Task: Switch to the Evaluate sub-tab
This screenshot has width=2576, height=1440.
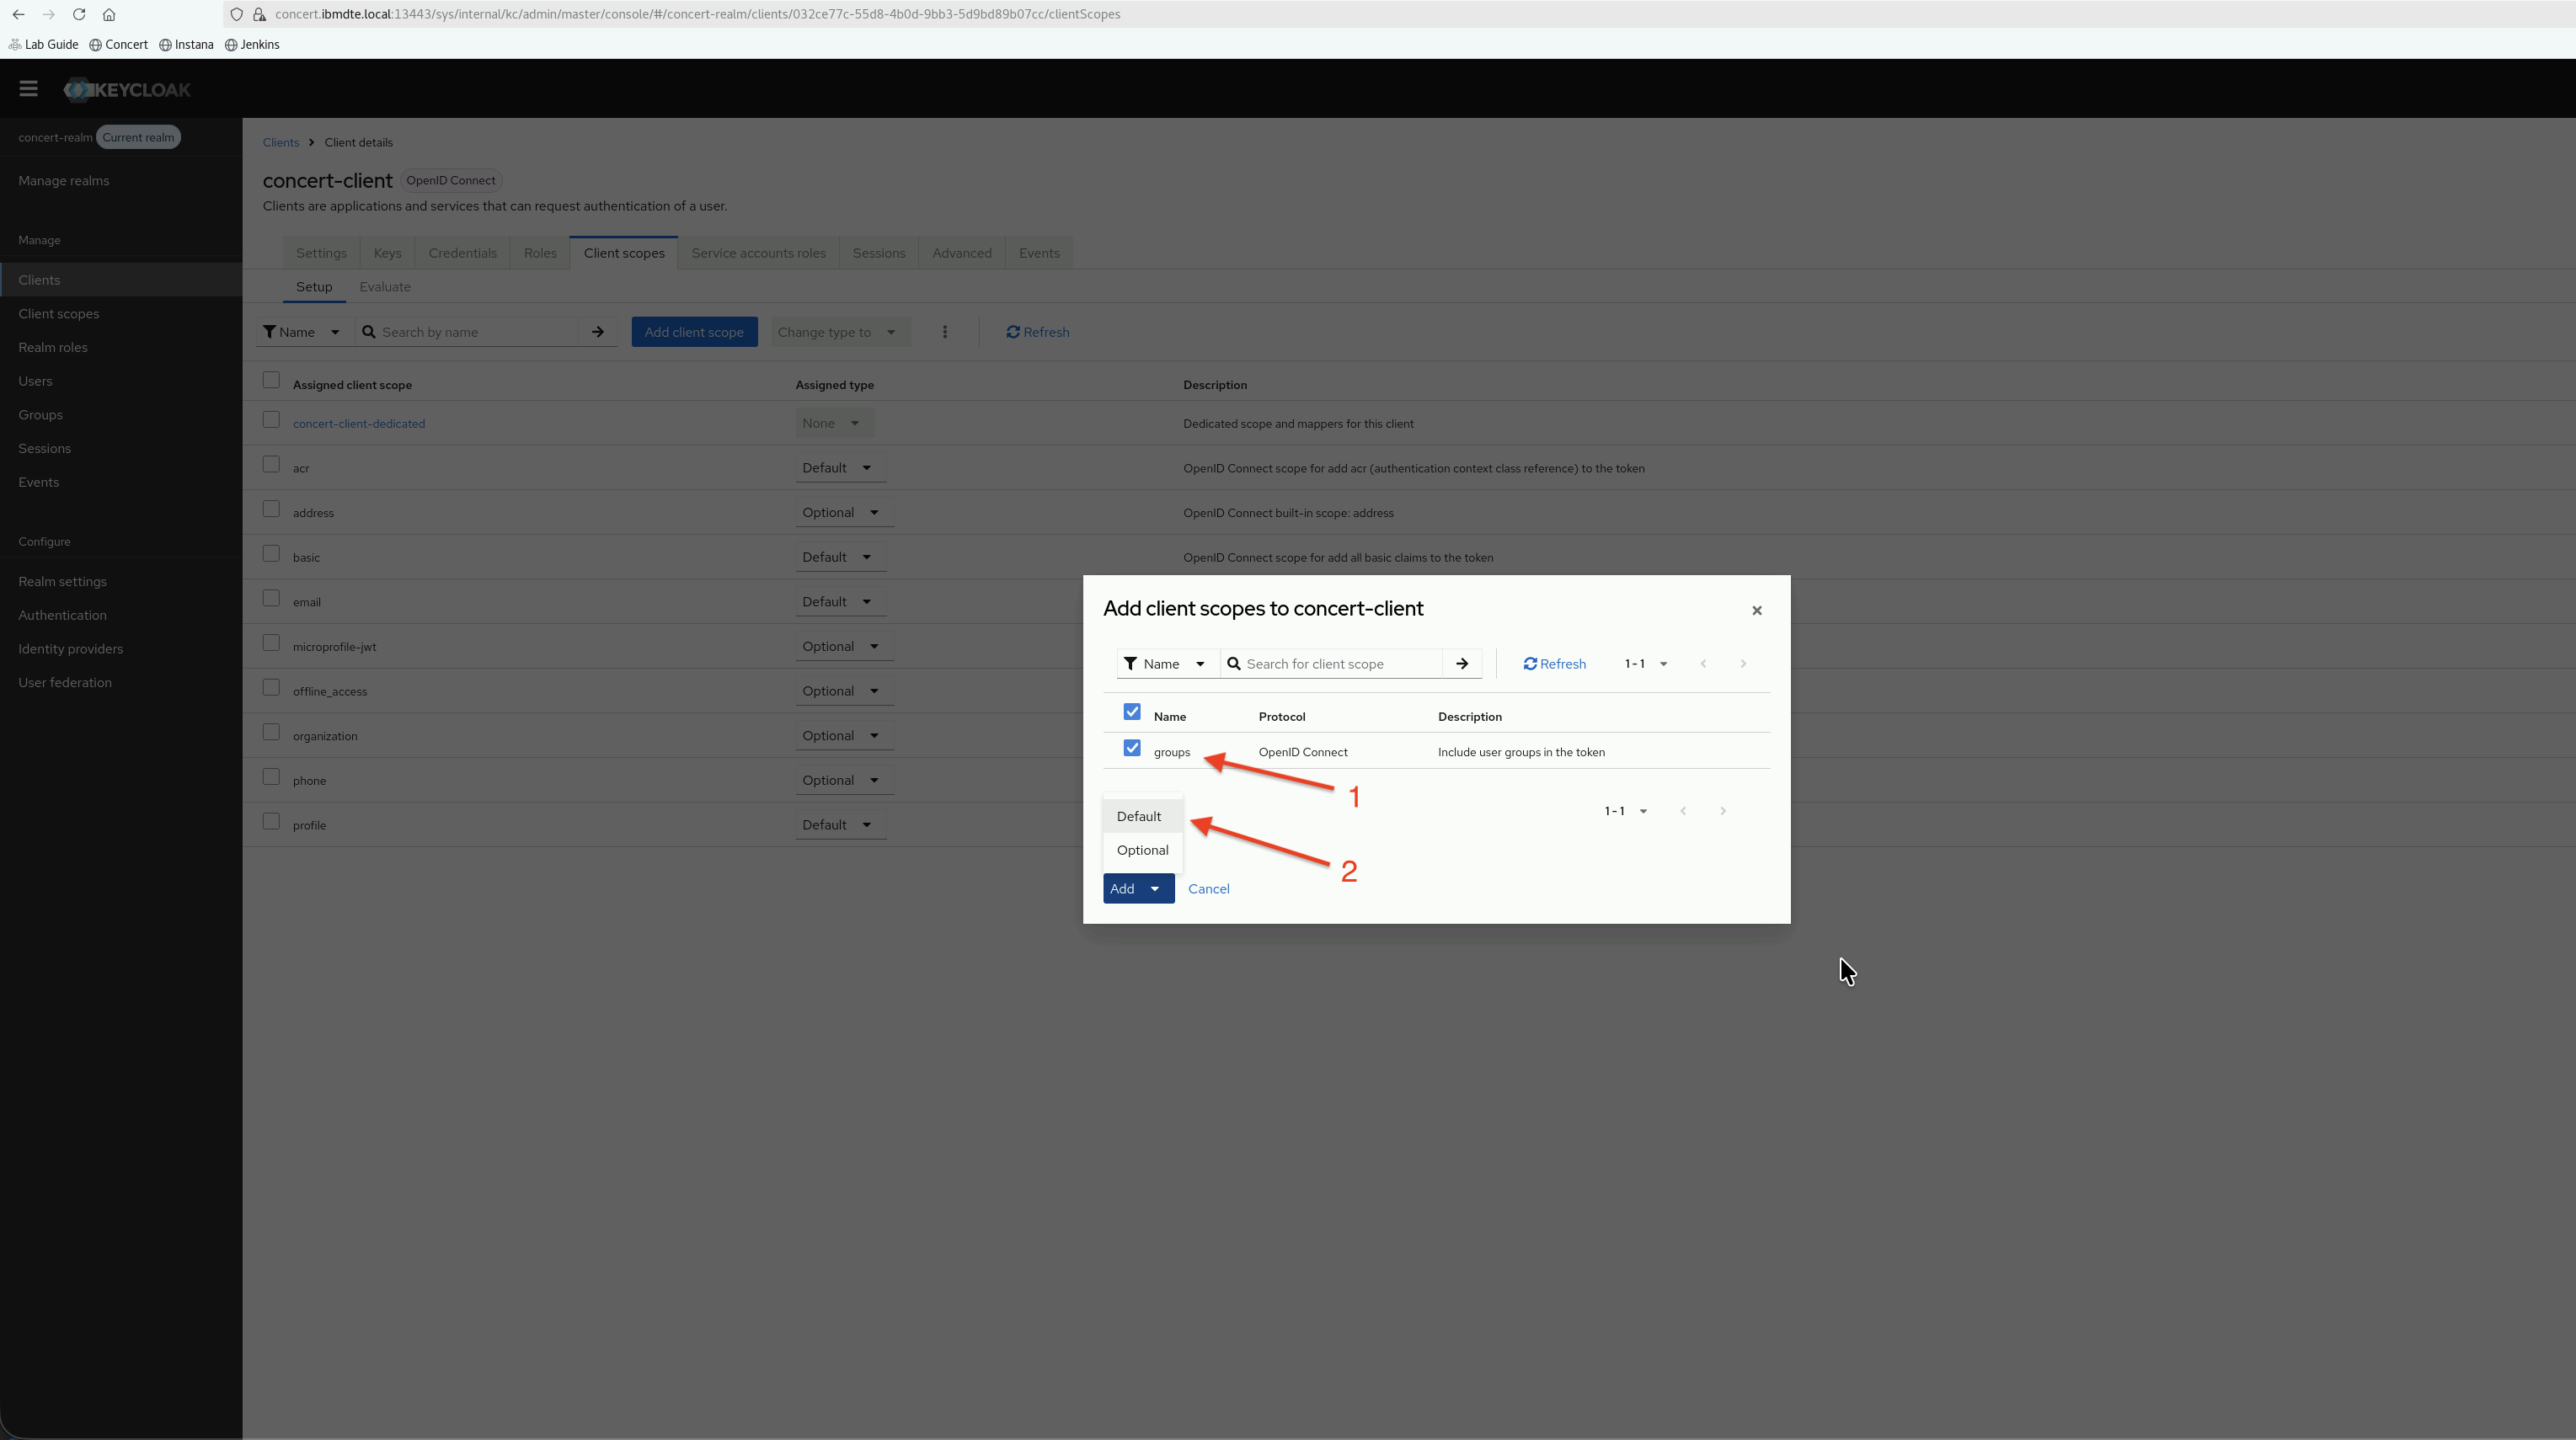Action: coord(385,287)
